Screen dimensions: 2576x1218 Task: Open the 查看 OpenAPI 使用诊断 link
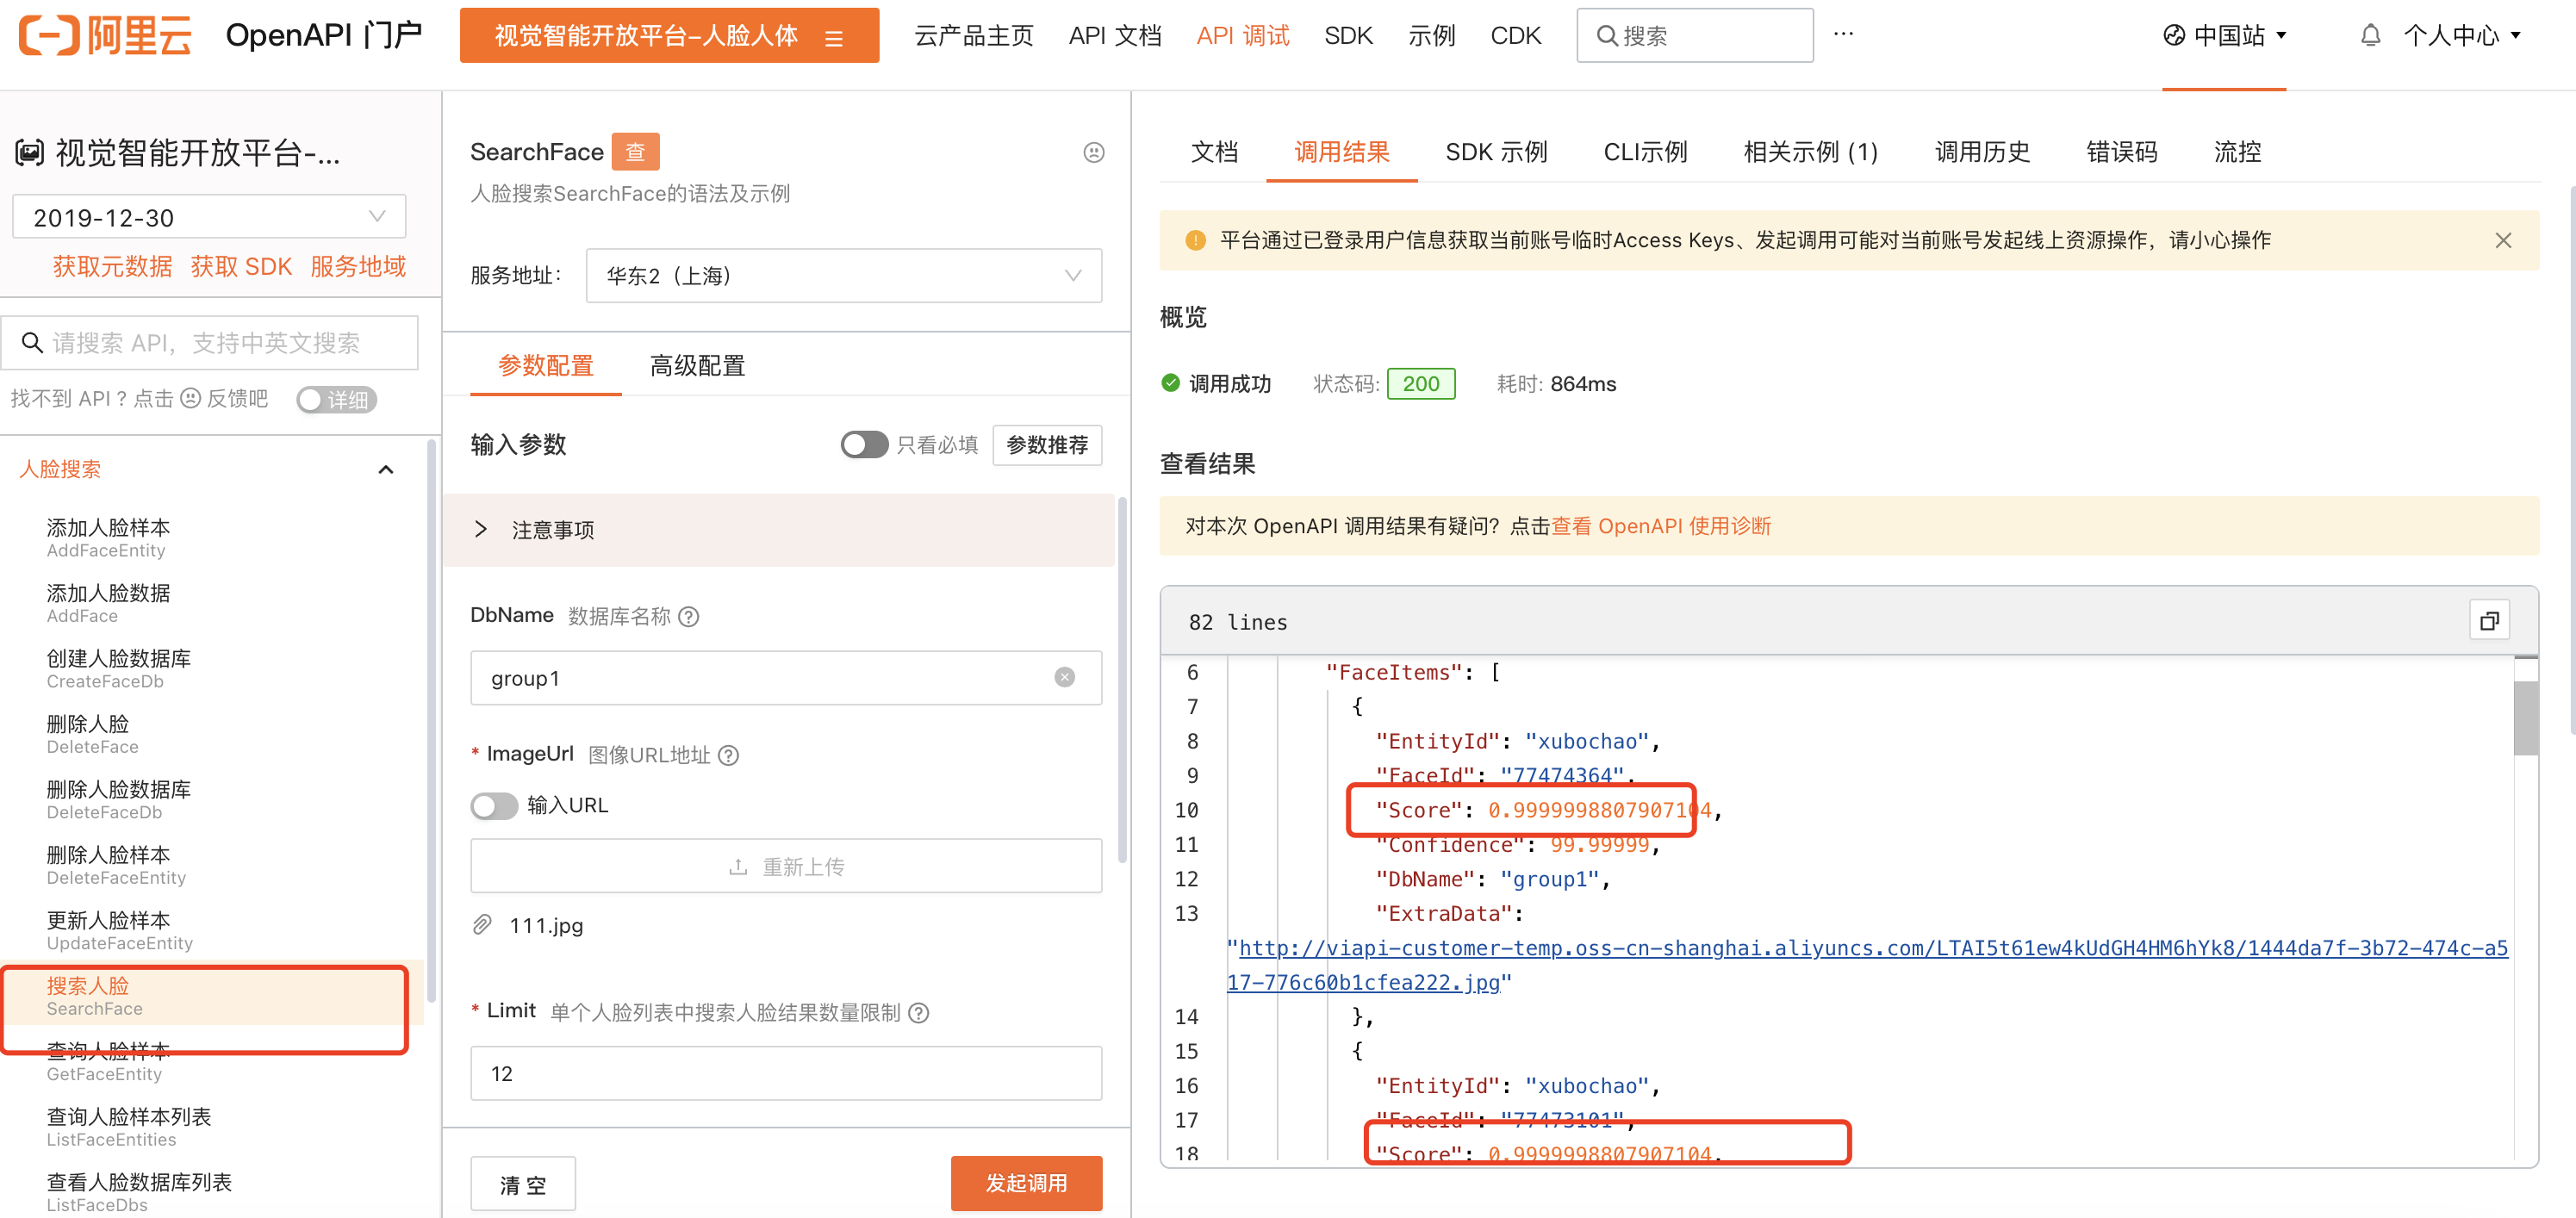tap(1659, 526)
